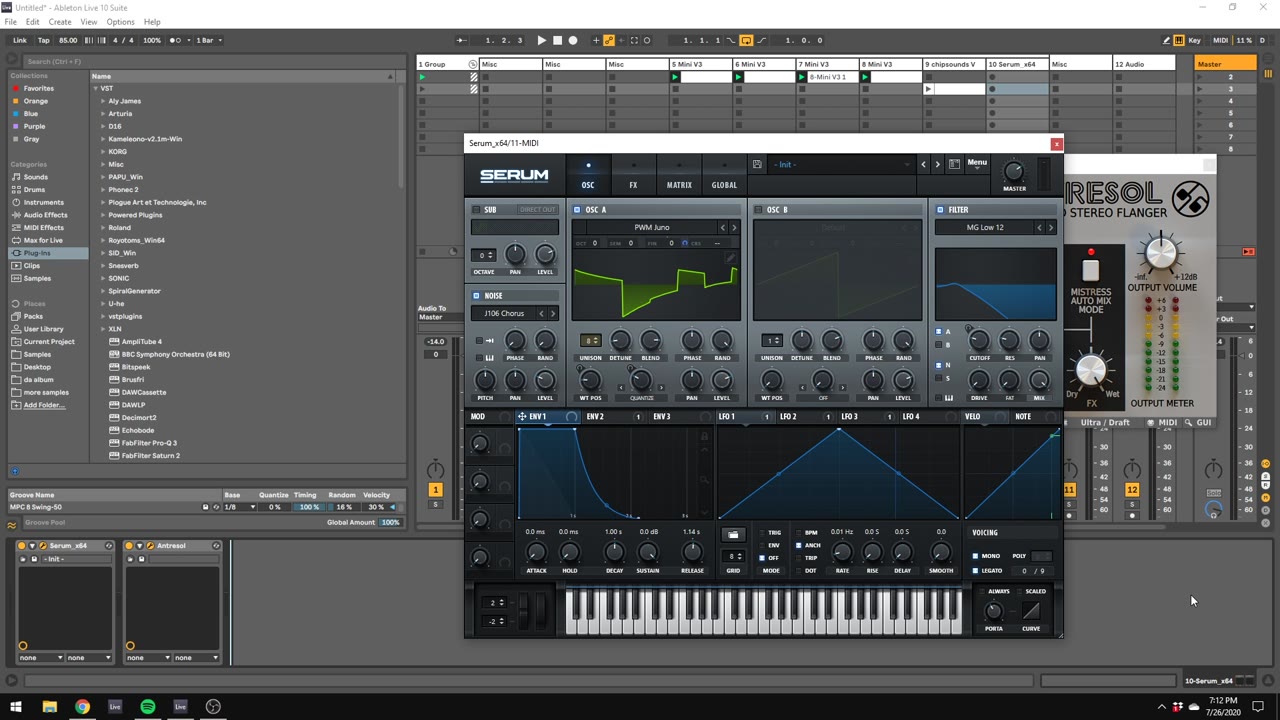This screenshot has width=1280, height=720.
Task: Load previous Serum preset with left arrow
Action: click(923, 164)
